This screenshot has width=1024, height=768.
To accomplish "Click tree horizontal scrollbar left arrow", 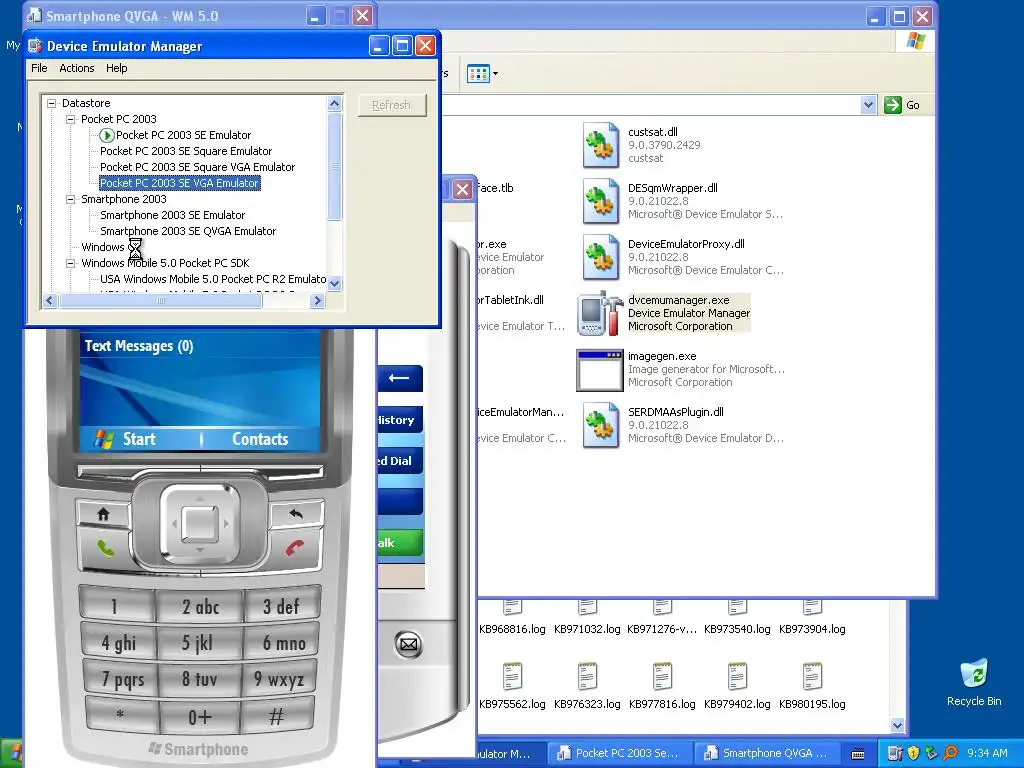I will (50, 300).
